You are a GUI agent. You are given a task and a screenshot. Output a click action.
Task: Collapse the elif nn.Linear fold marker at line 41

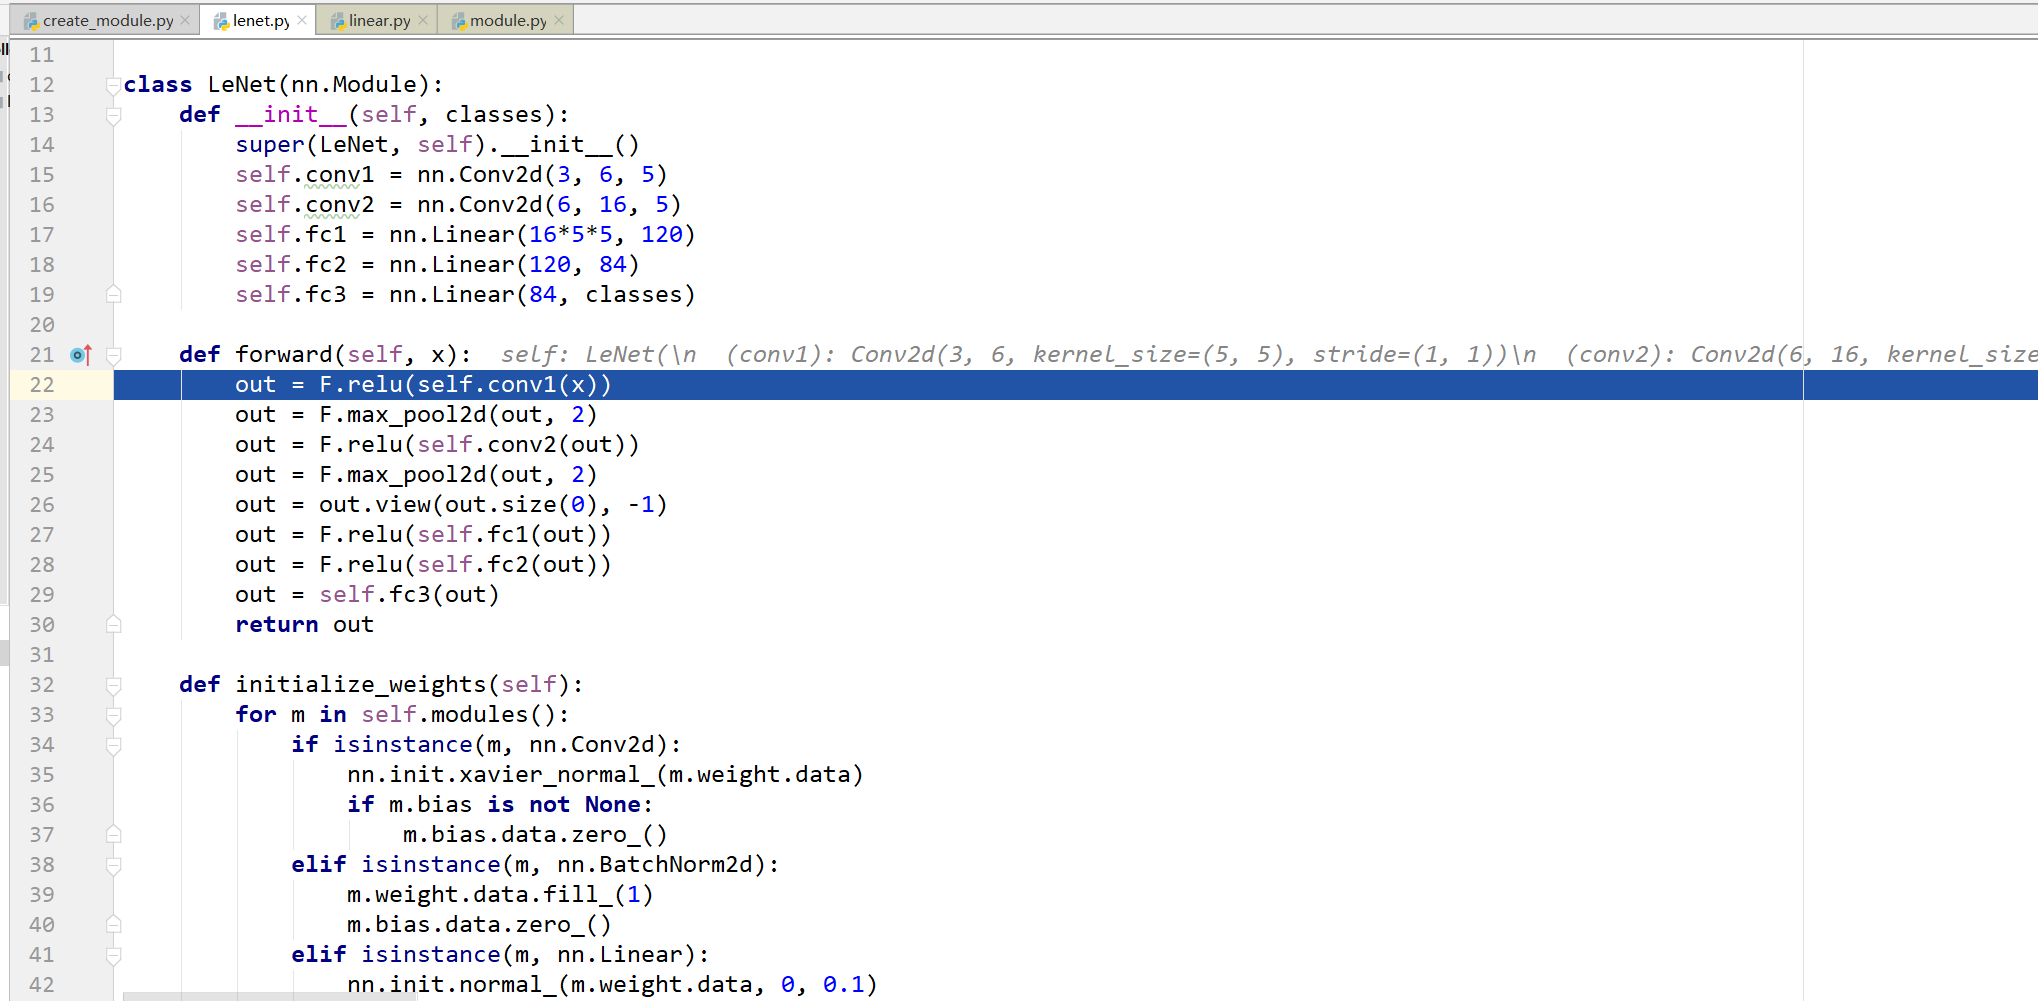click(114, 956)
